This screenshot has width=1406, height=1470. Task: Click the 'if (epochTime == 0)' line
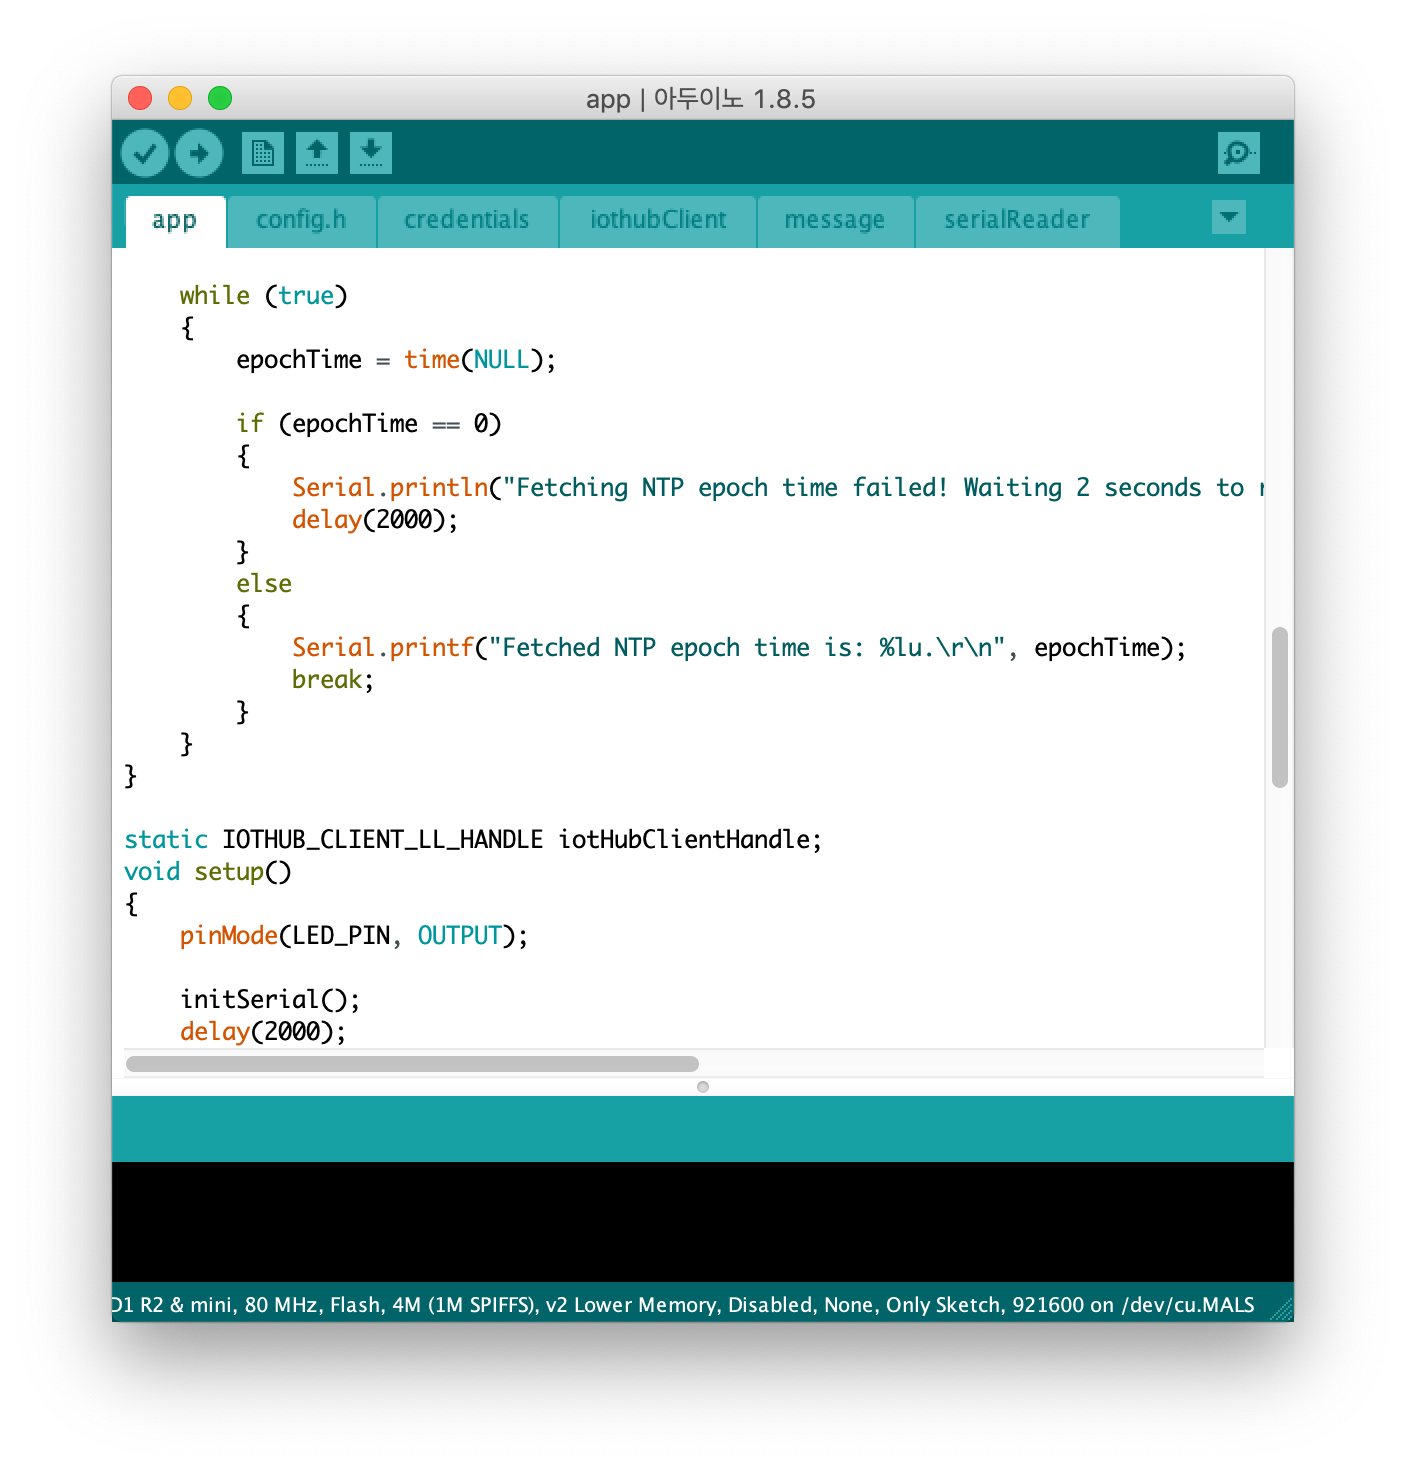pyautogui.click(x=369, y=424)
